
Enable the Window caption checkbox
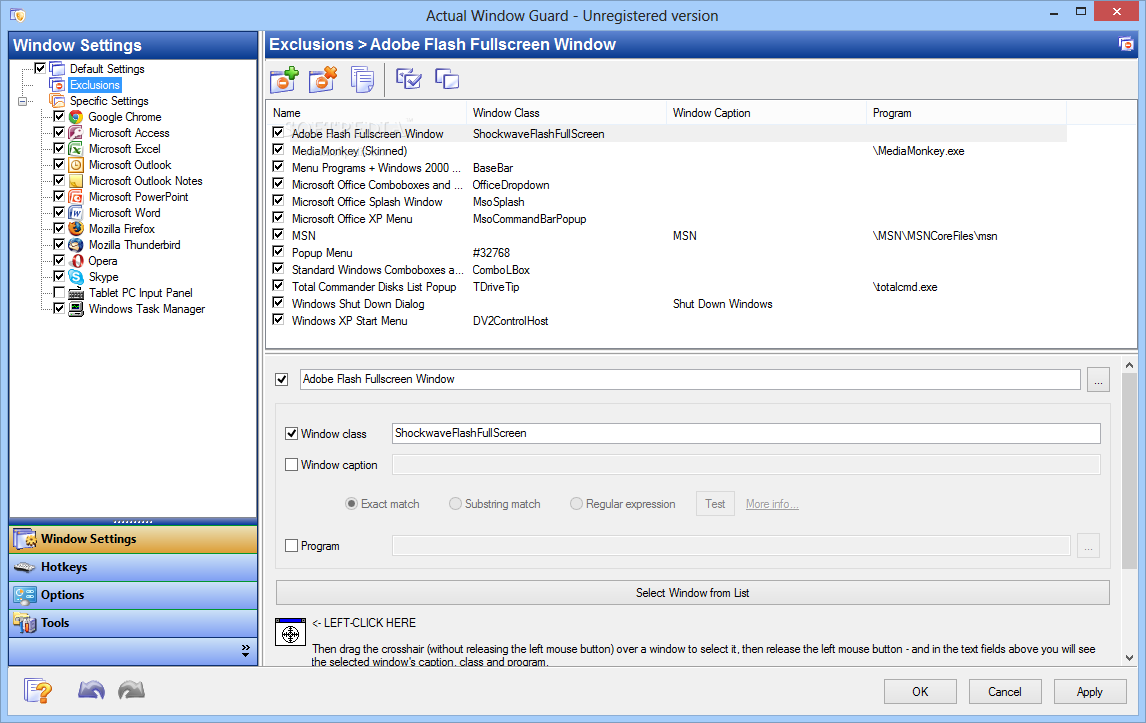292,465
